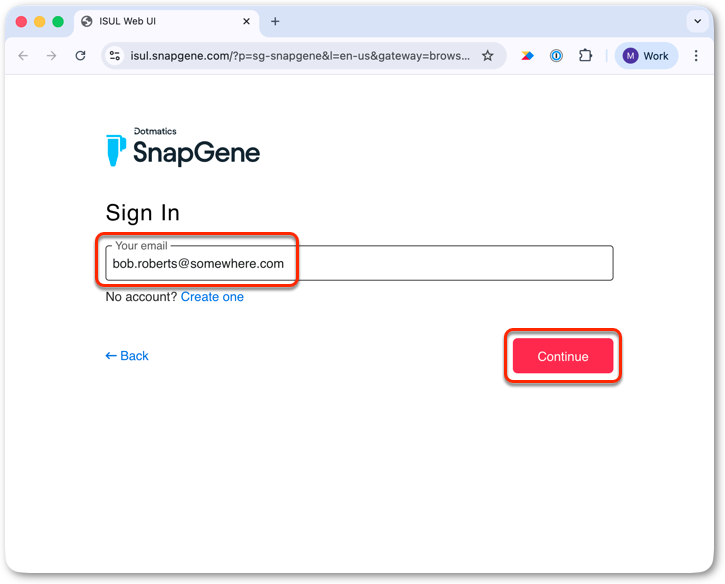The width and height of the screenshot is (725, 584).
Task: Close the ISUL Web UI tab
Action: (x=246, y=21)
